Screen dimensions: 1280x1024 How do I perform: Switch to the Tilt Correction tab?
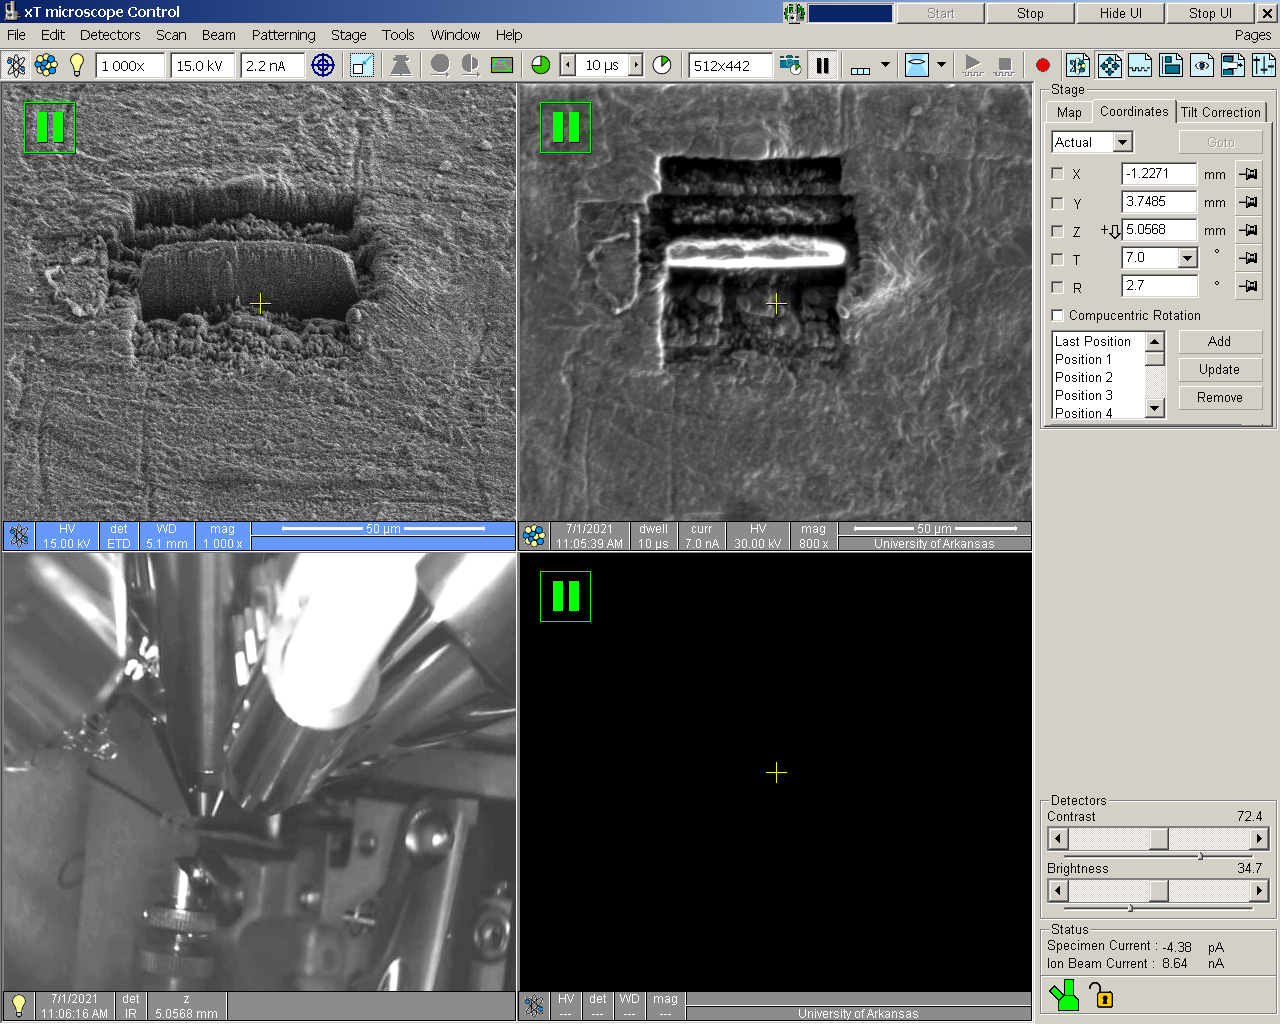pyautogui.click(x=1220, y=112)
